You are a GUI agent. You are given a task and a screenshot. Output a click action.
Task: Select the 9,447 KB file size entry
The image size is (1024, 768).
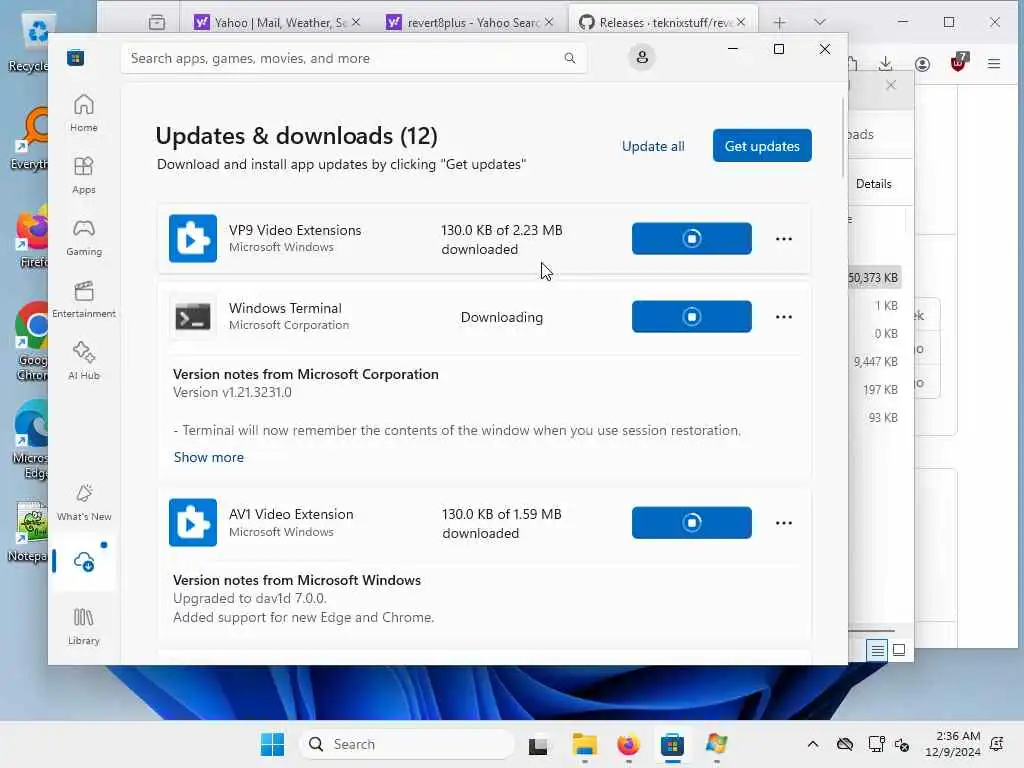875,362
